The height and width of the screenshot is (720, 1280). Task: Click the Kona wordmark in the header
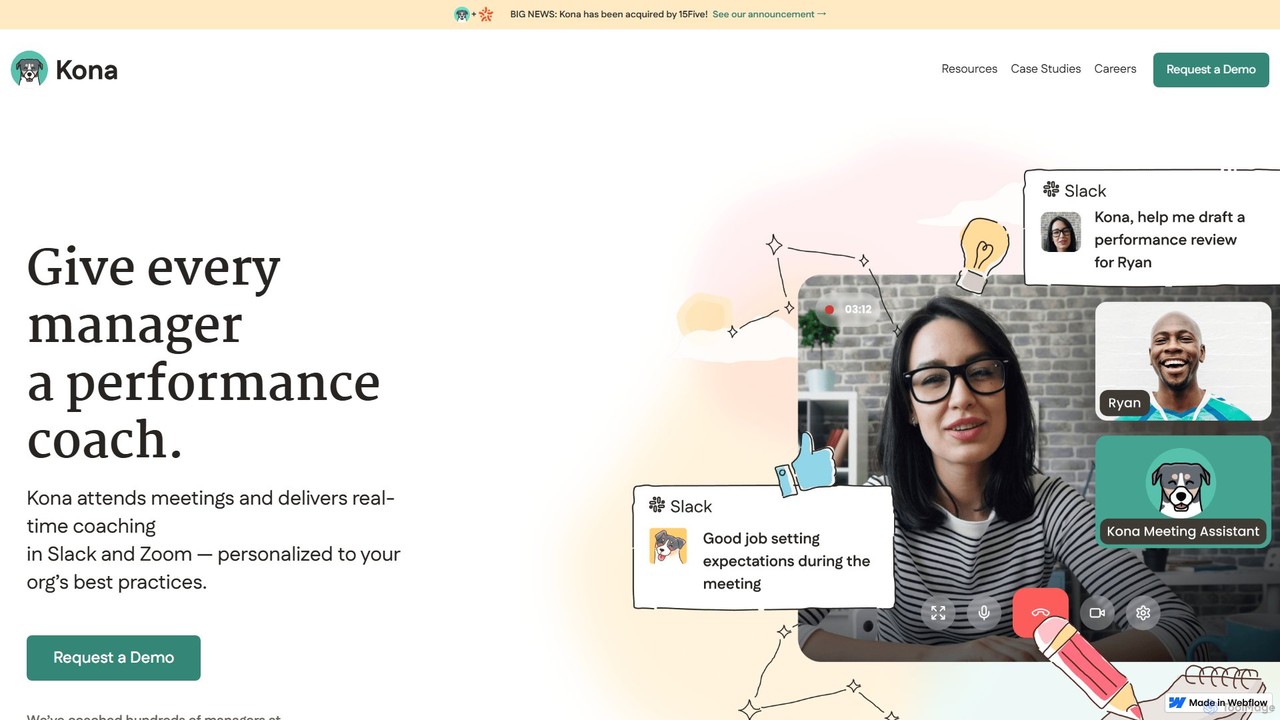(87, 70)
